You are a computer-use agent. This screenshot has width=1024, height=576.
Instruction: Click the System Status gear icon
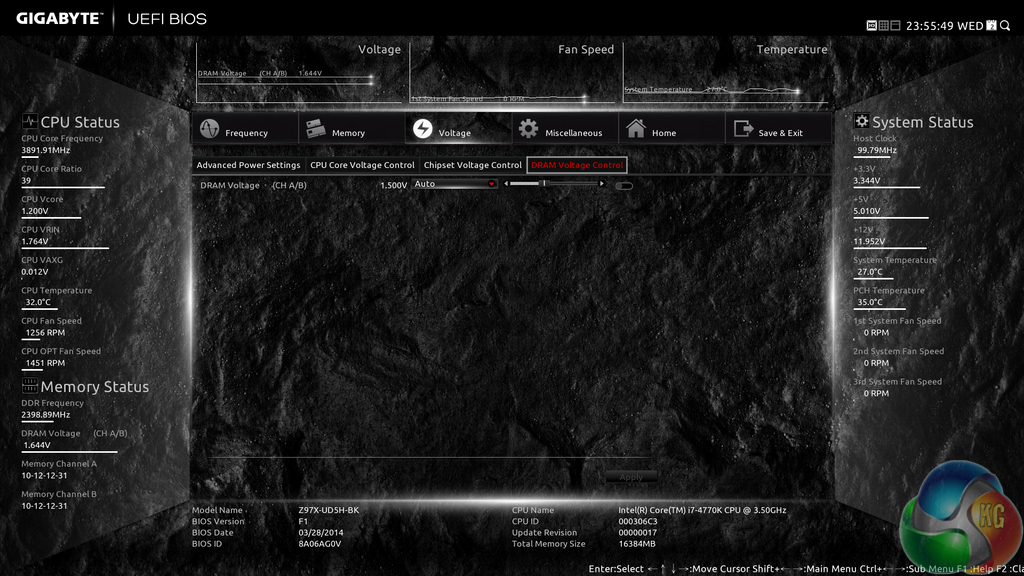[x=861, y=121]
